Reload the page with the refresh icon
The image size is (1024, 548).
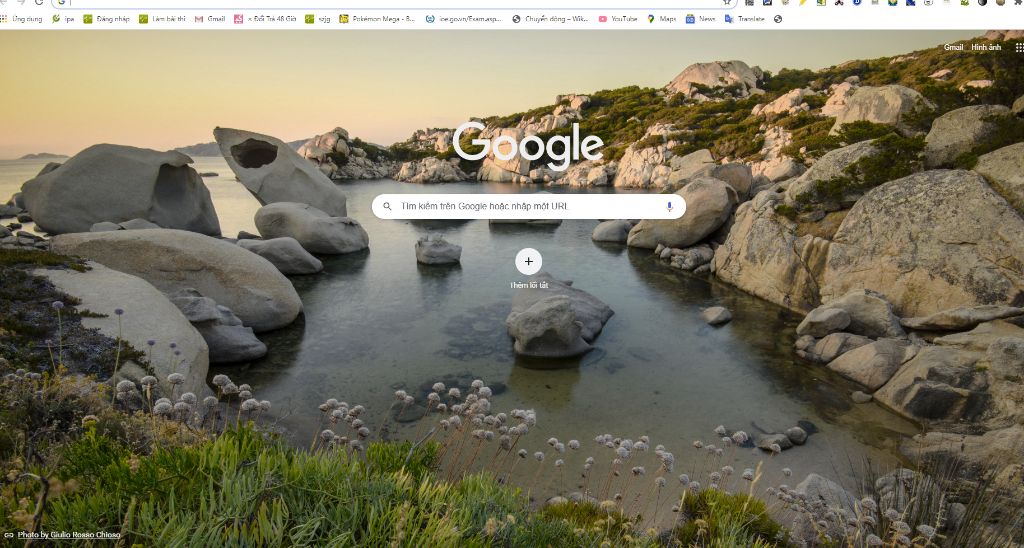point(39,3)
